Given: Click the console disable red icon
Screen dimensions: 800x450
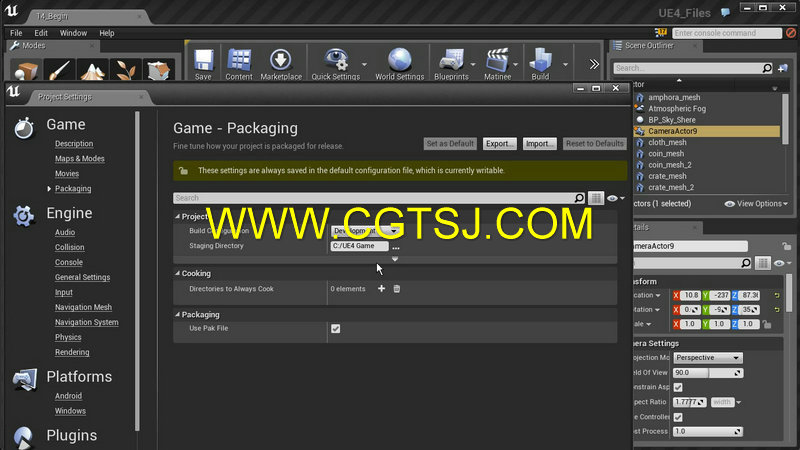Looking at the screenshot, I should [x=791, y=33].
